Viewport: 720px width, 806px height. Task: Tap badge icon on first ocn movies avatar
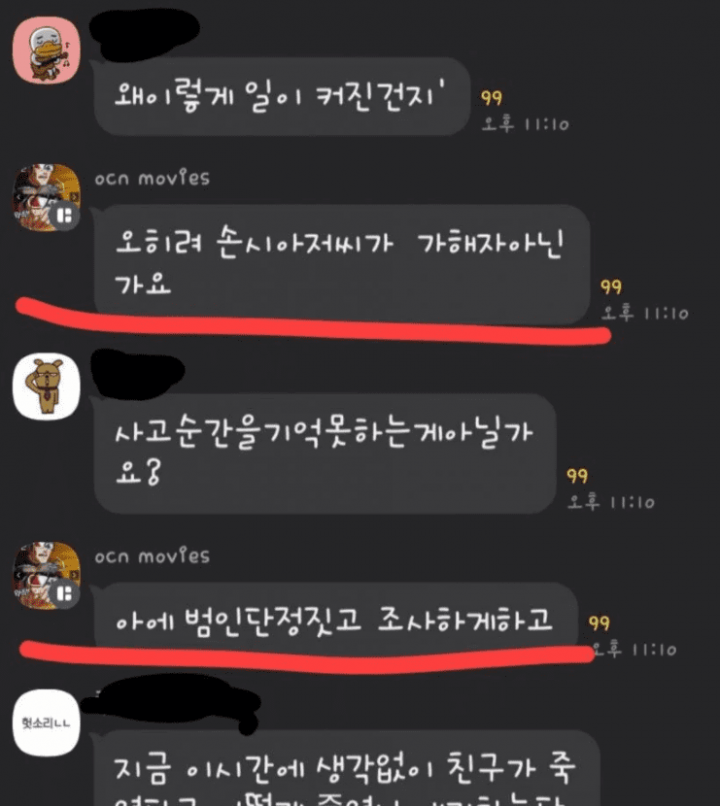[65, 216]
